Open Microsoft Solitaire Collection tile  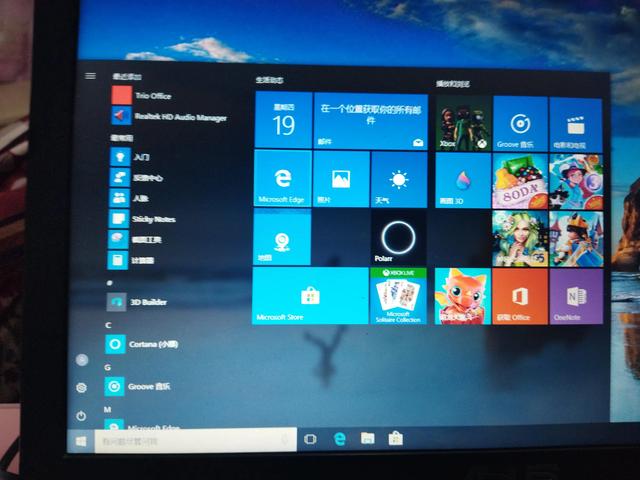click(398, 296)
